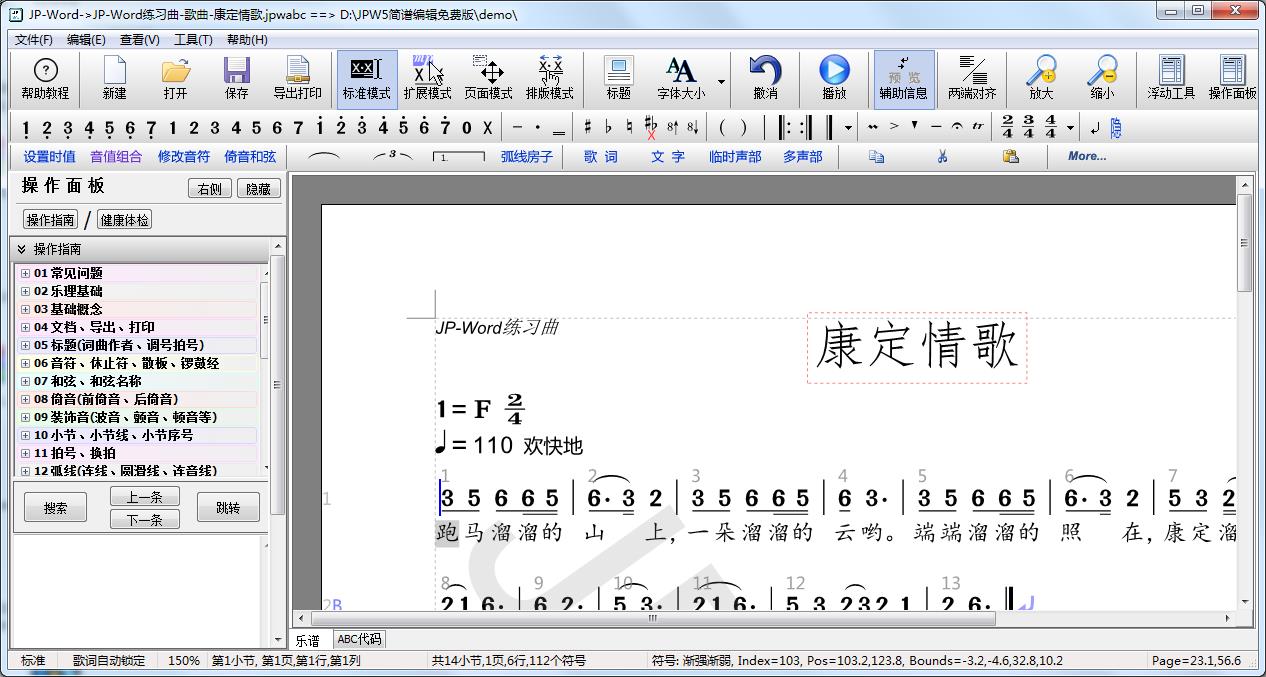Zoom in with the 放大 icon
This screenshot has height=677, width=1266.
(1040, 78)
